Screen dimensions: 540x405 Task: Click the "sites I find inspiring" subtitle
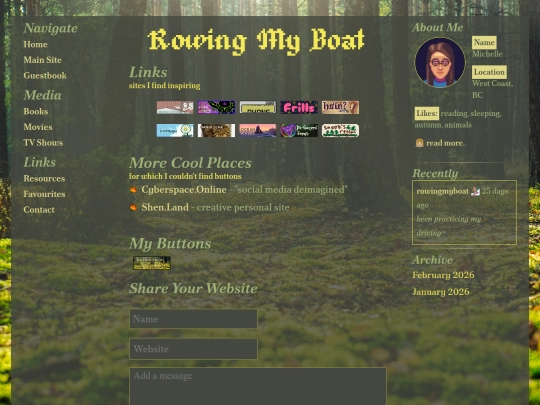click(165, 85)
